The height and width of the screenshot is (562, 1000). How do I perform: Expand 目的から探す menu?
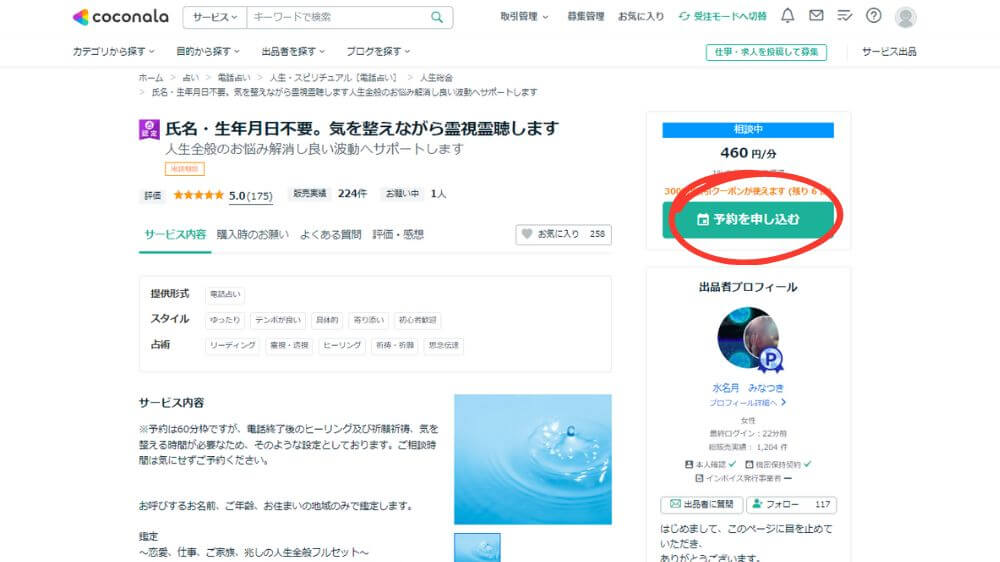(x=208, y=51)
